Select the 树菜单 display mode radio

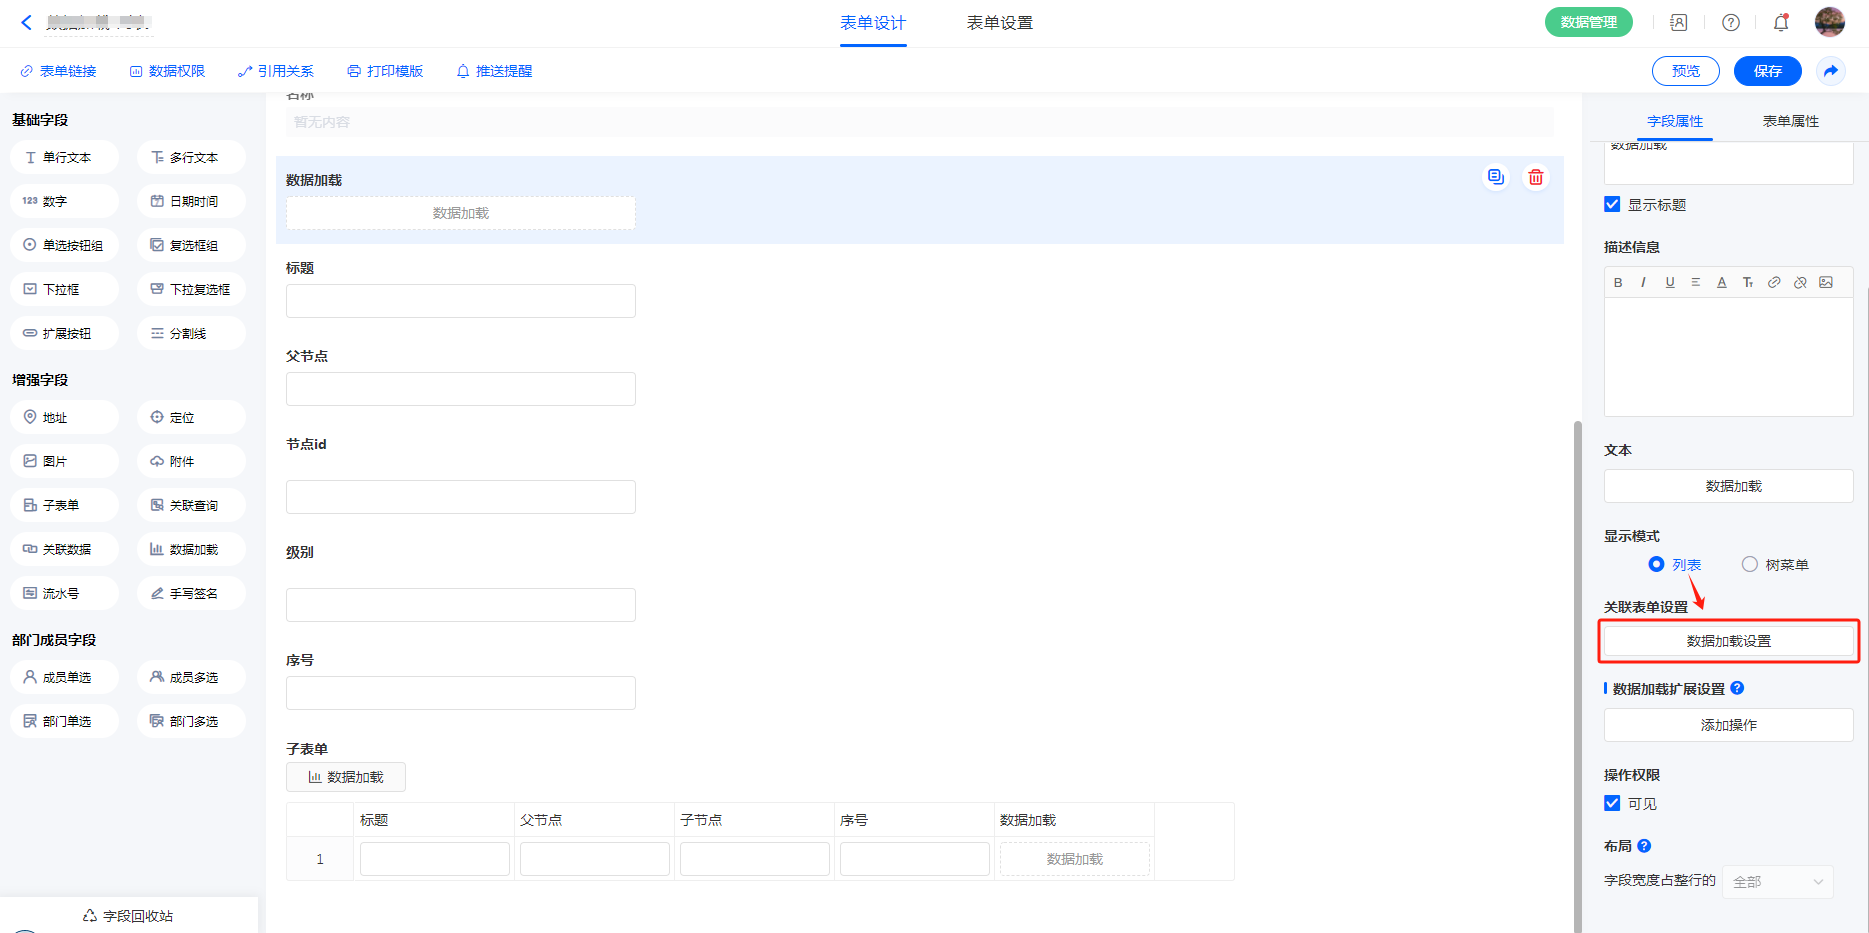click(1749, 564)
